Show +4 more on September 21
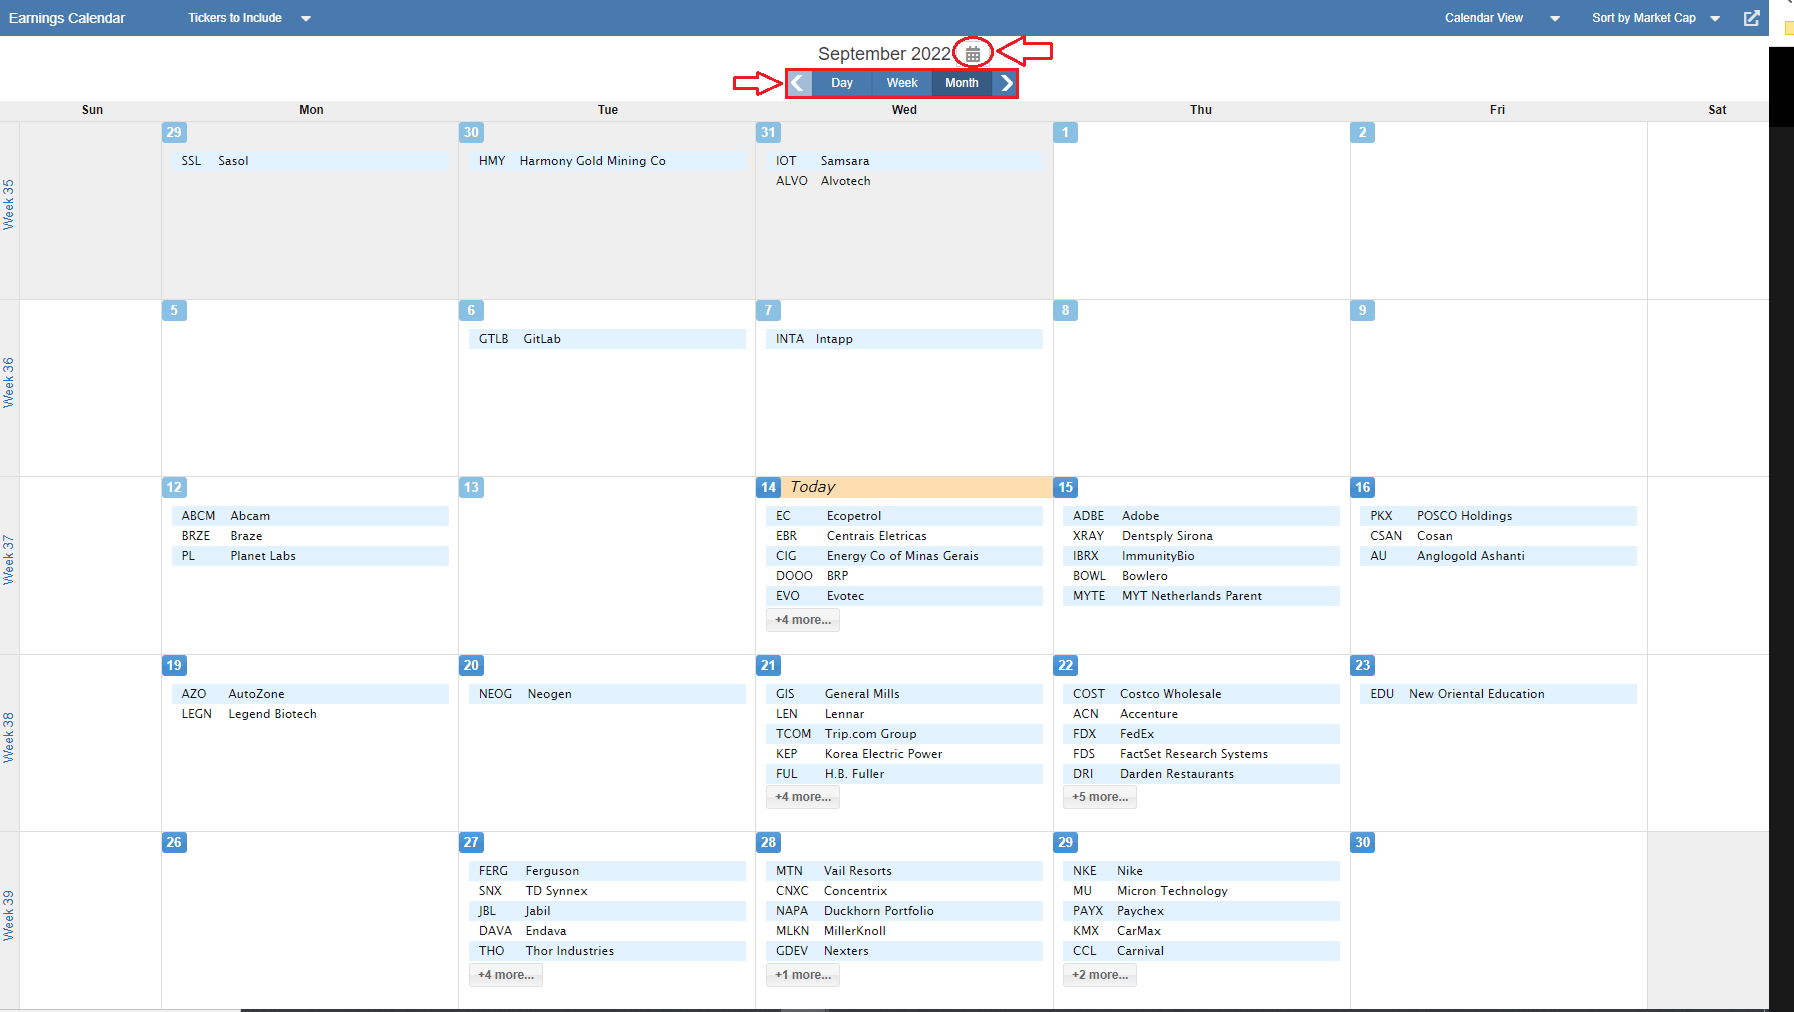The width and height of the screenshot is (1794, 1012). [803, 797]
